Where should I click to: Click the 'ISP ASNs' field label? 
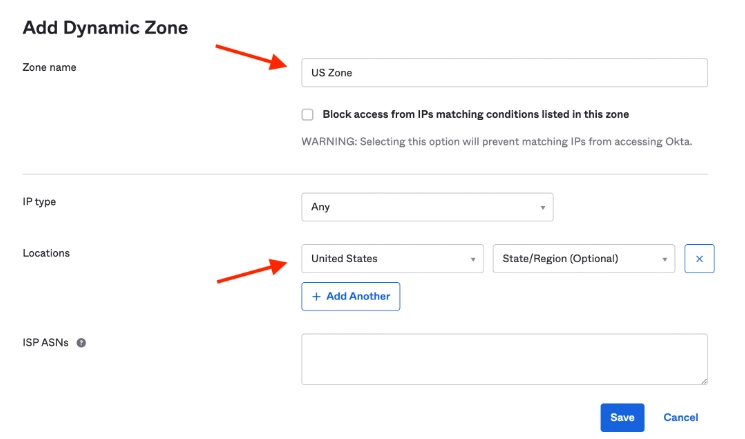click(x=46, y=343)
